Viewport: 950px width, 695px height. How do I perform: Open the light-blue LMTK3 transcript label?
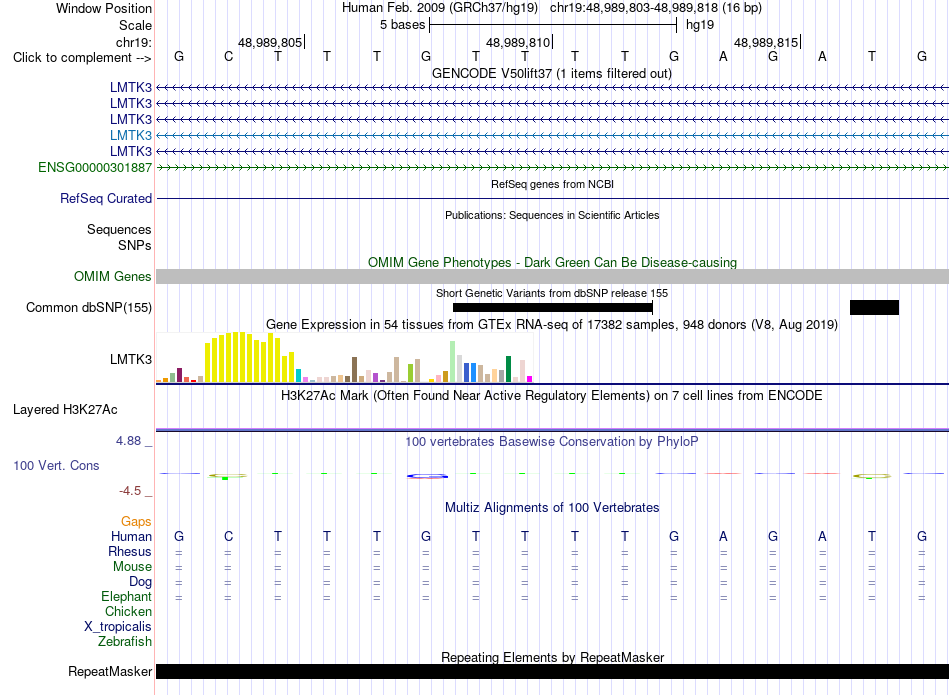point(131,135)
